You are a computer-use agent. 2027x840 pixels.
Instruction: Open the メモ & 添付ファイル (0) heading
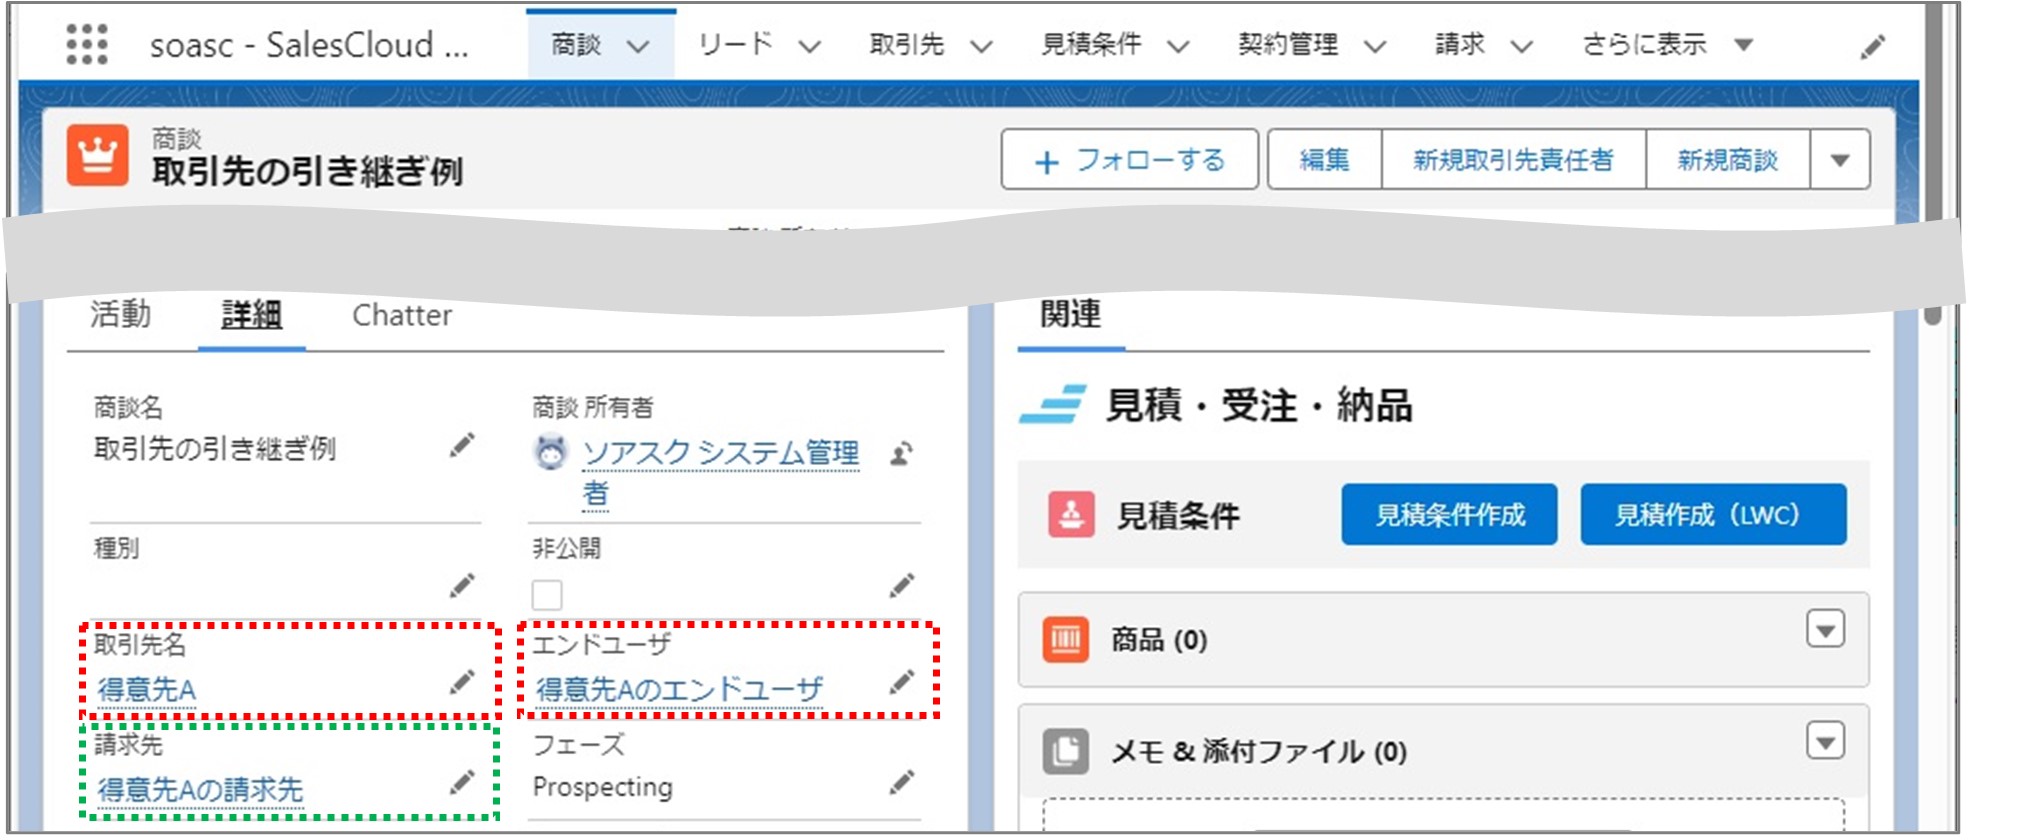[1259, 751]
